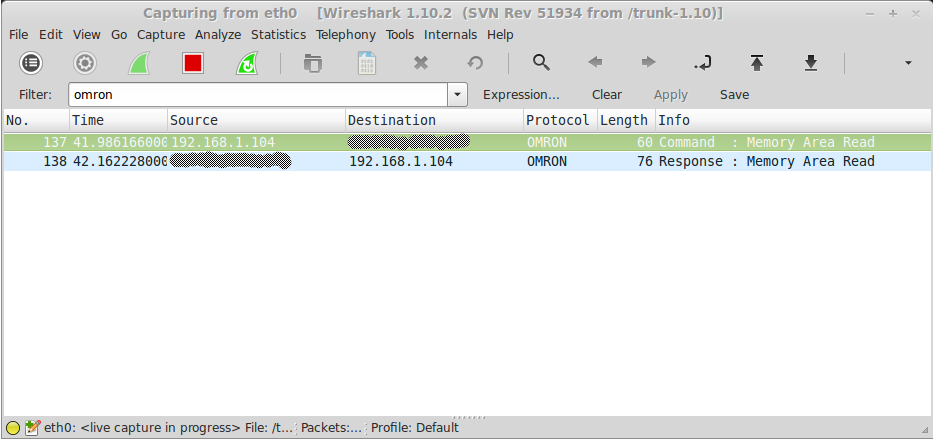The height and width of the screenshot is (439, 933).
Task: Open the Statistics menu
Action: [x=278, y=35]
